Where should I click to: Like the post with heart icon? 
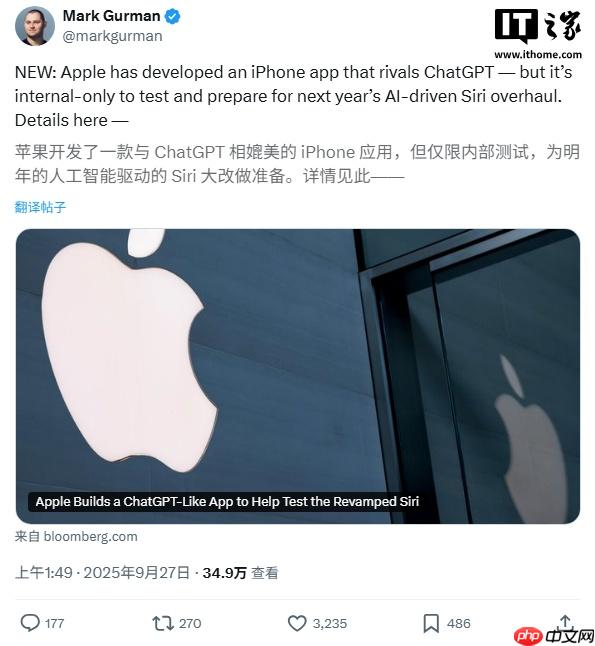[297, 623]
